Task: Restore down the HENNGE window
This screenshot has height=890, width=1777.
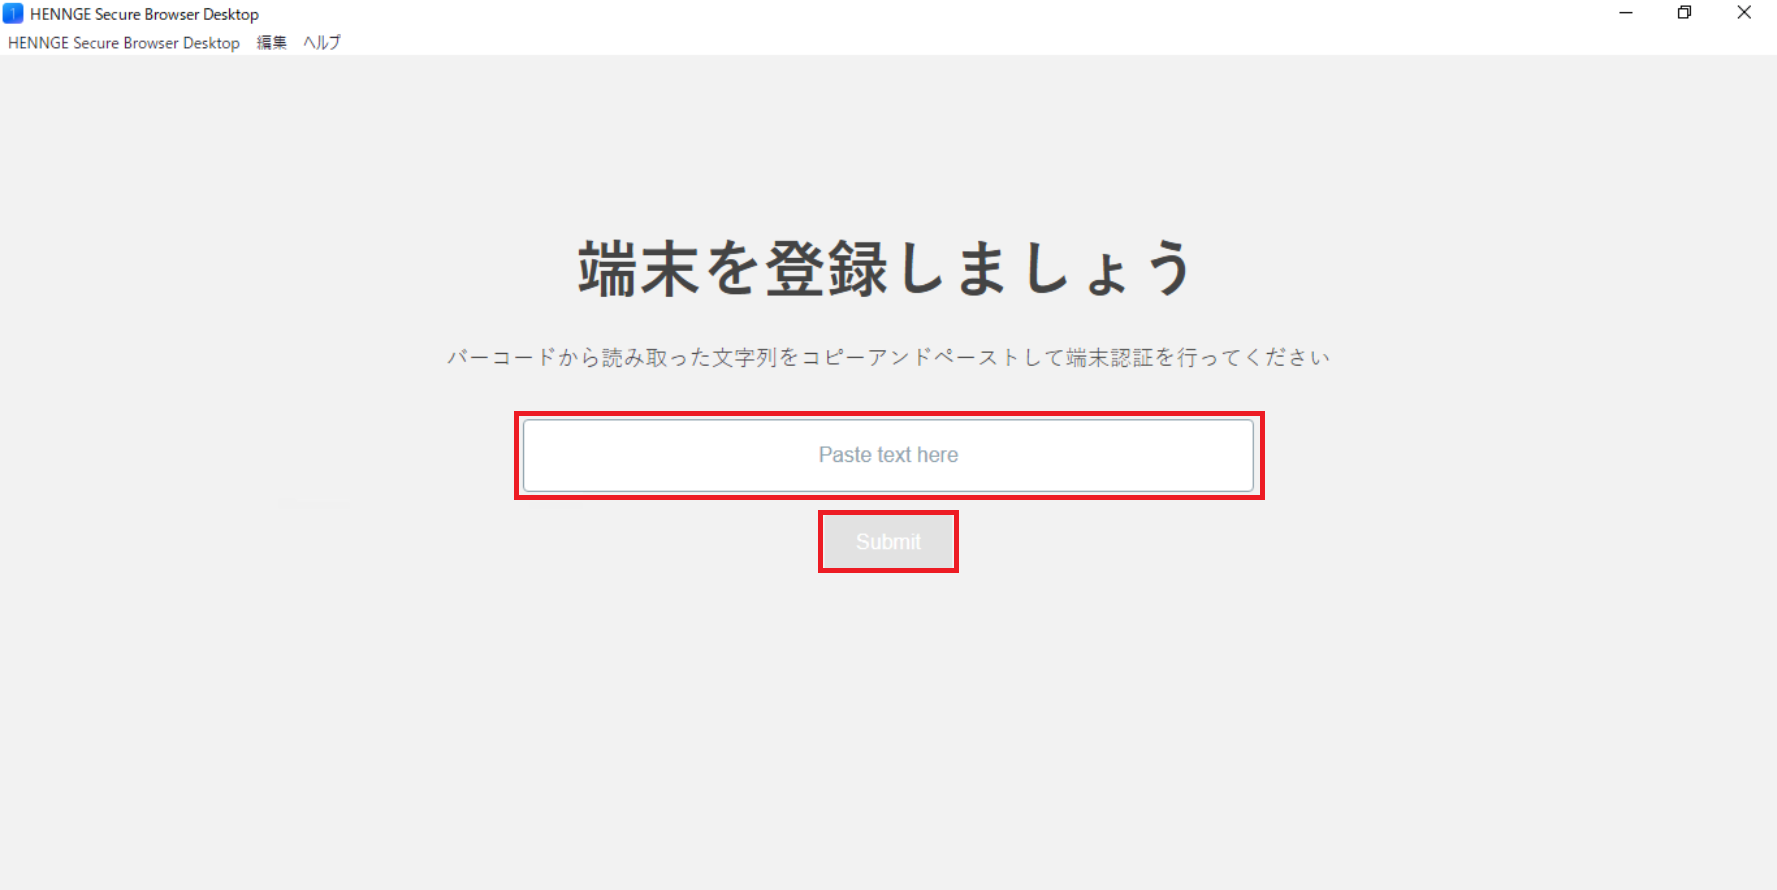Action: (x=1685, y=13)
